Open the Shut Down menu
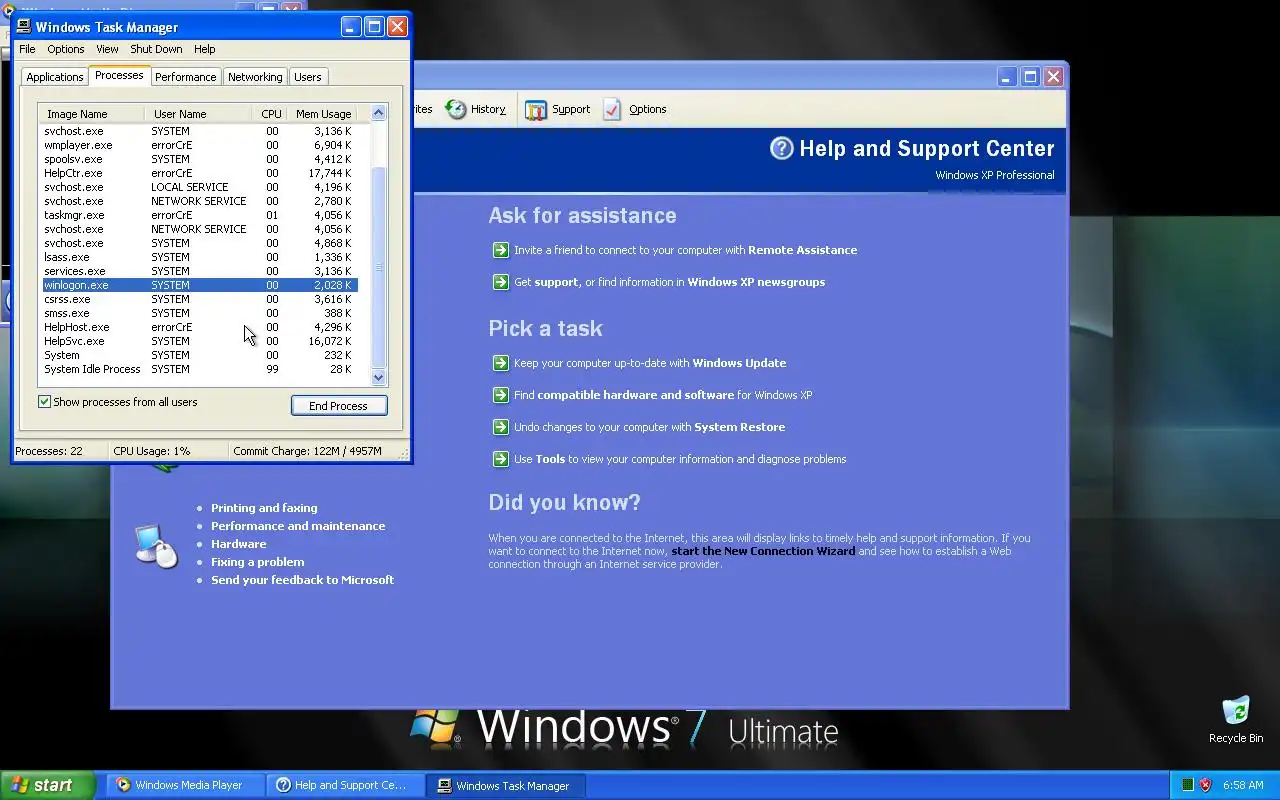Image resolution: width=1280 pixels, height=800 pixels. 156,49
